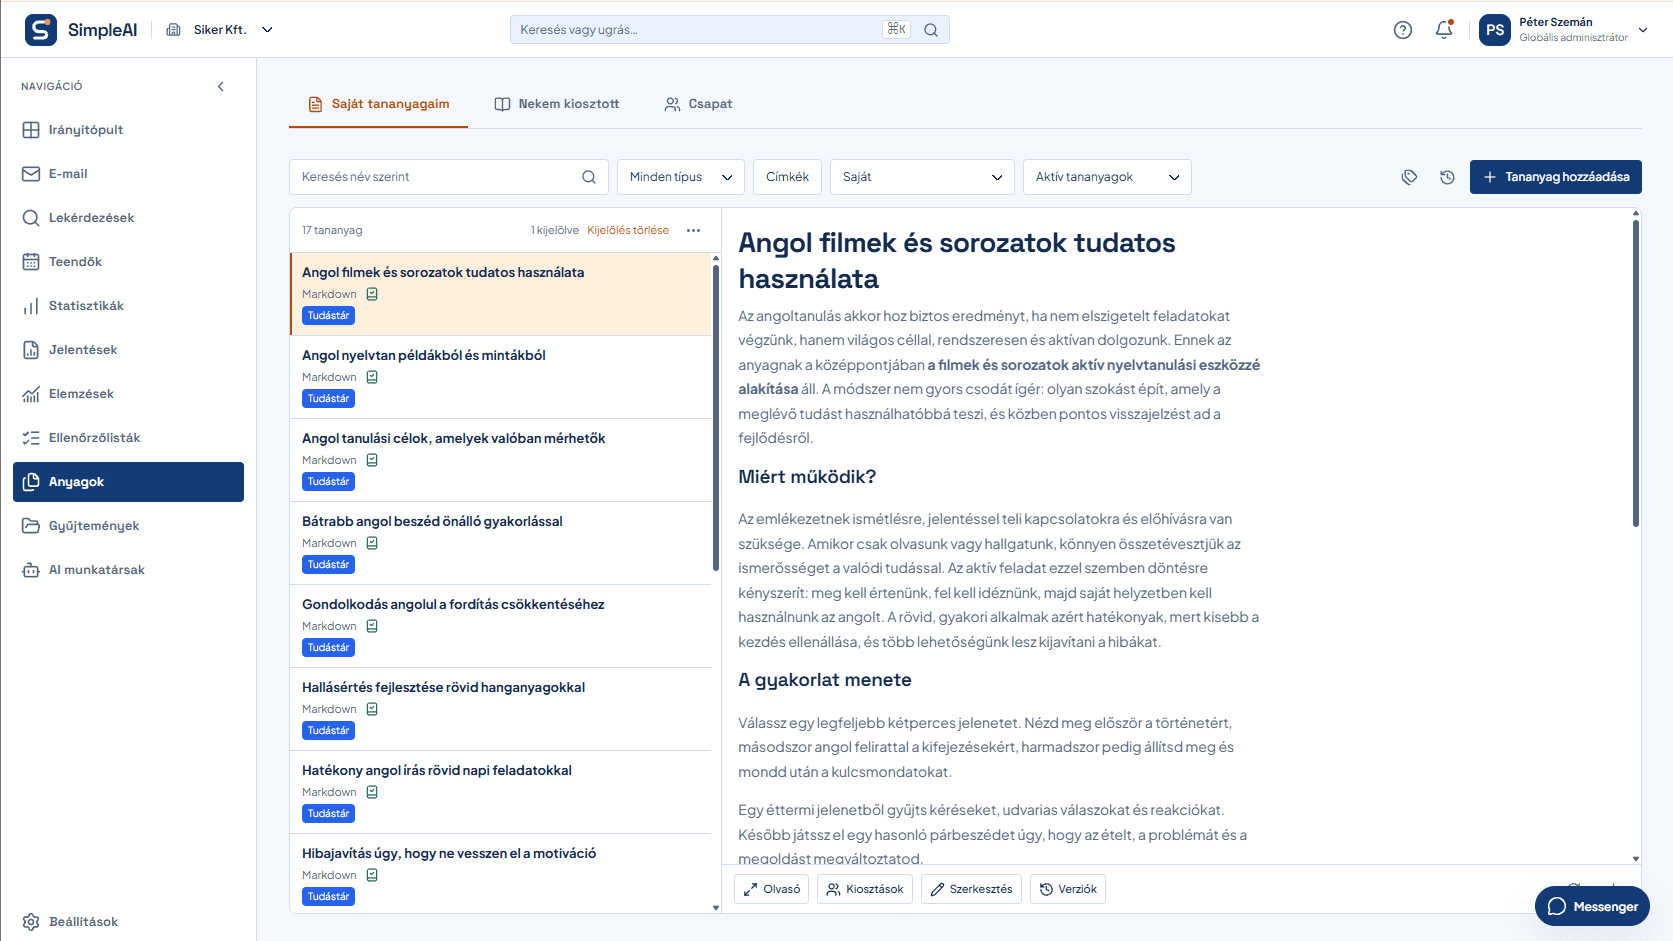1673x941 pixels.
Task: Open Olvasó reader mode button
Action: 772,889
